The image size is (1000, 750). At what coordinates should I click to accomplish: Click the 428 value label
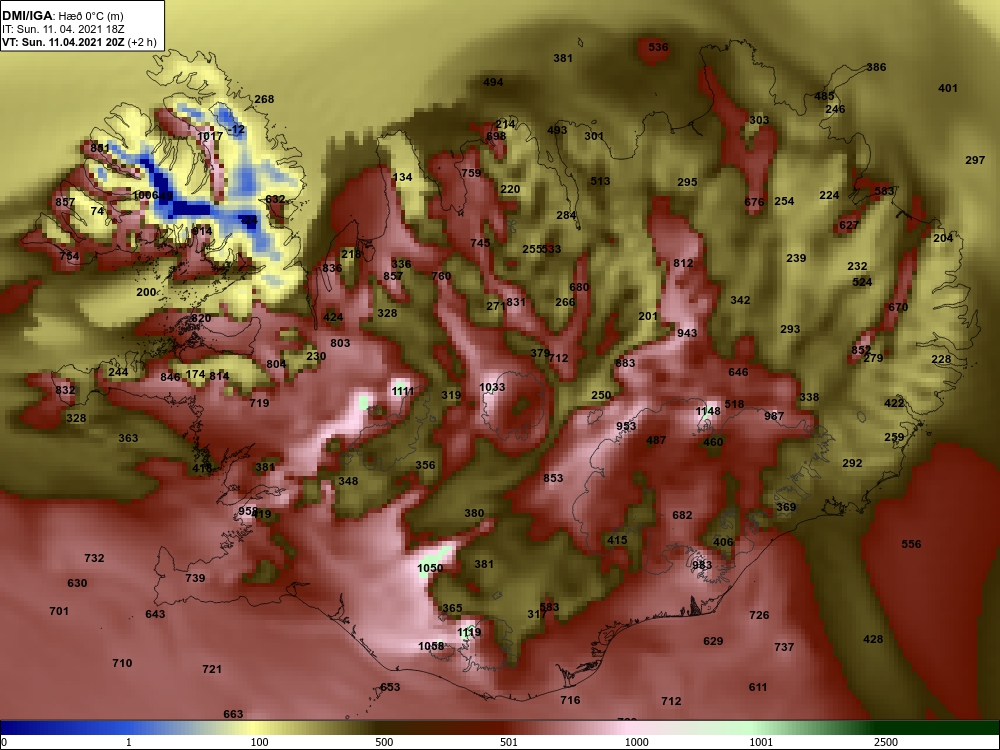click(x=873, y=640)
